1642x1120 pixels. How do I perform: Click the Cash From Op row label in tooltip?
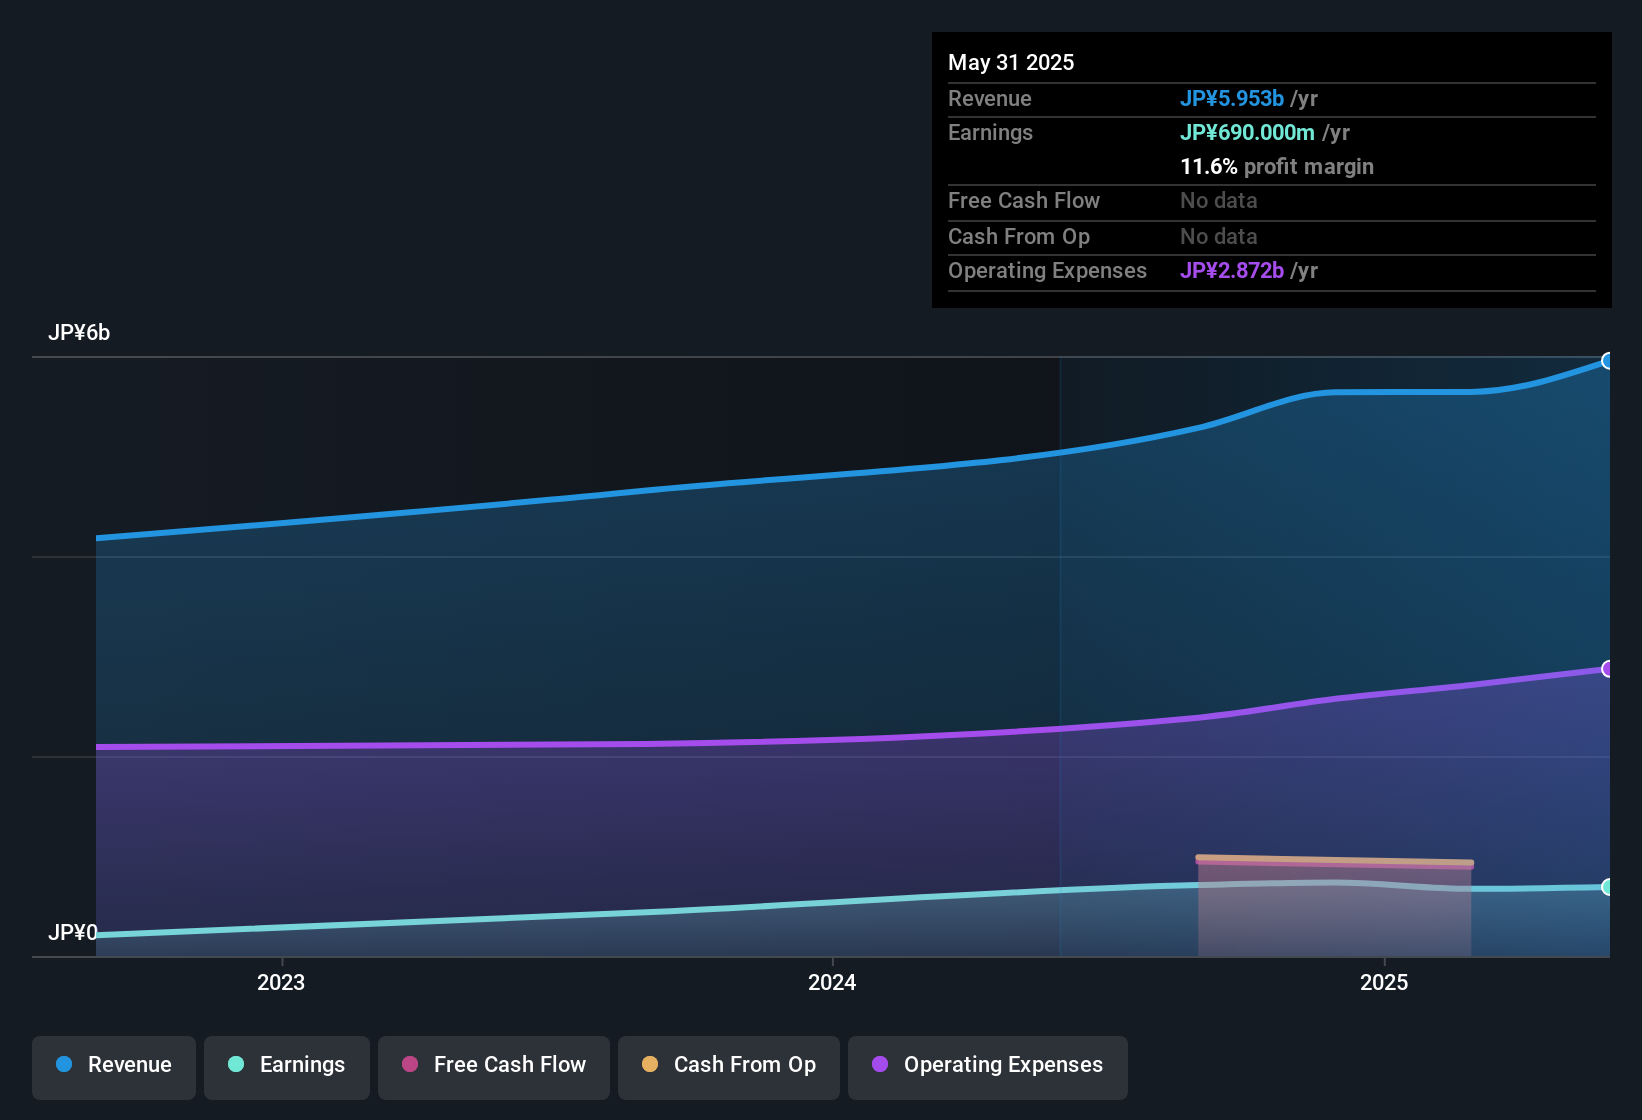[x=1019, y=236]
